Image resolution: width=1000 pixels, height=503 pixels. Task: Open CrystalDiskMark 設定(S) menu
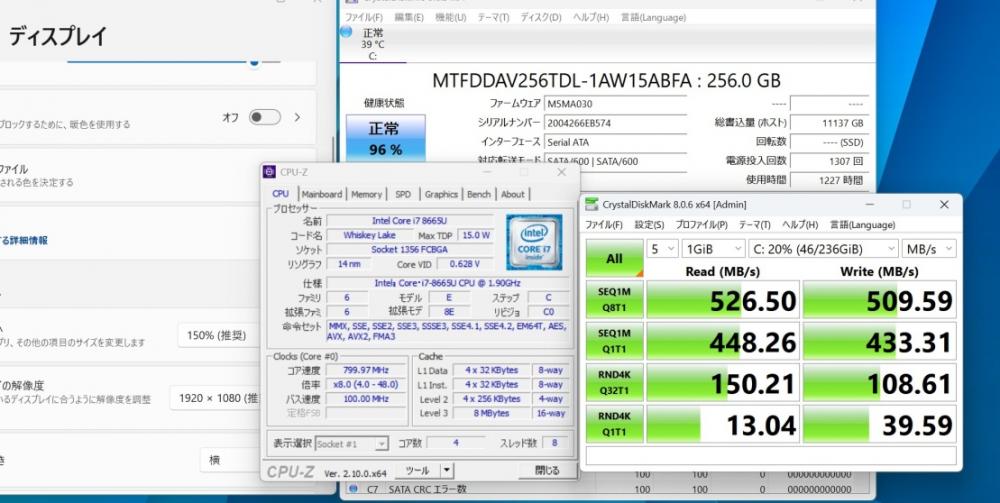click(649, 225)
